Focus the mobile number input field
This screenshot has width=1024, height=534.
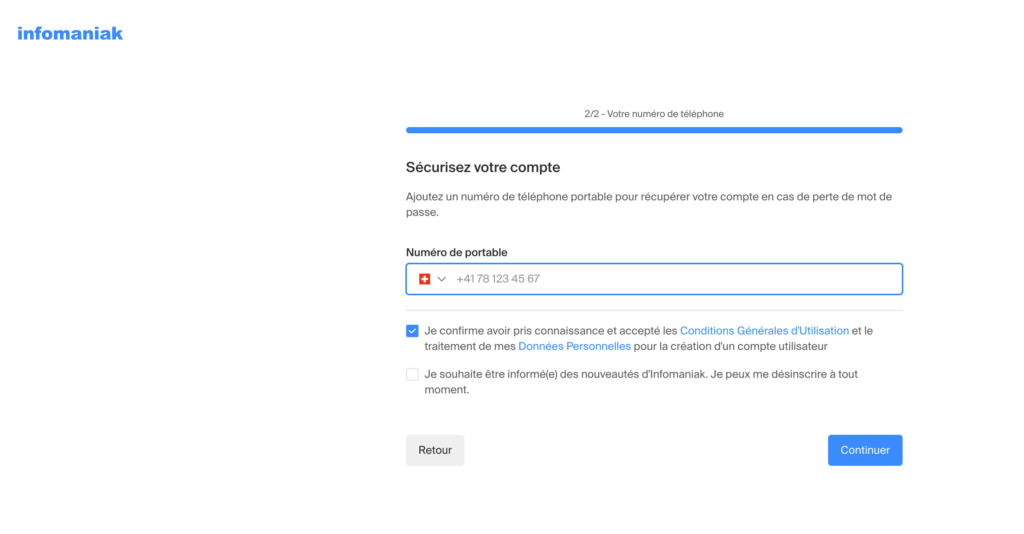coord(670,279)
